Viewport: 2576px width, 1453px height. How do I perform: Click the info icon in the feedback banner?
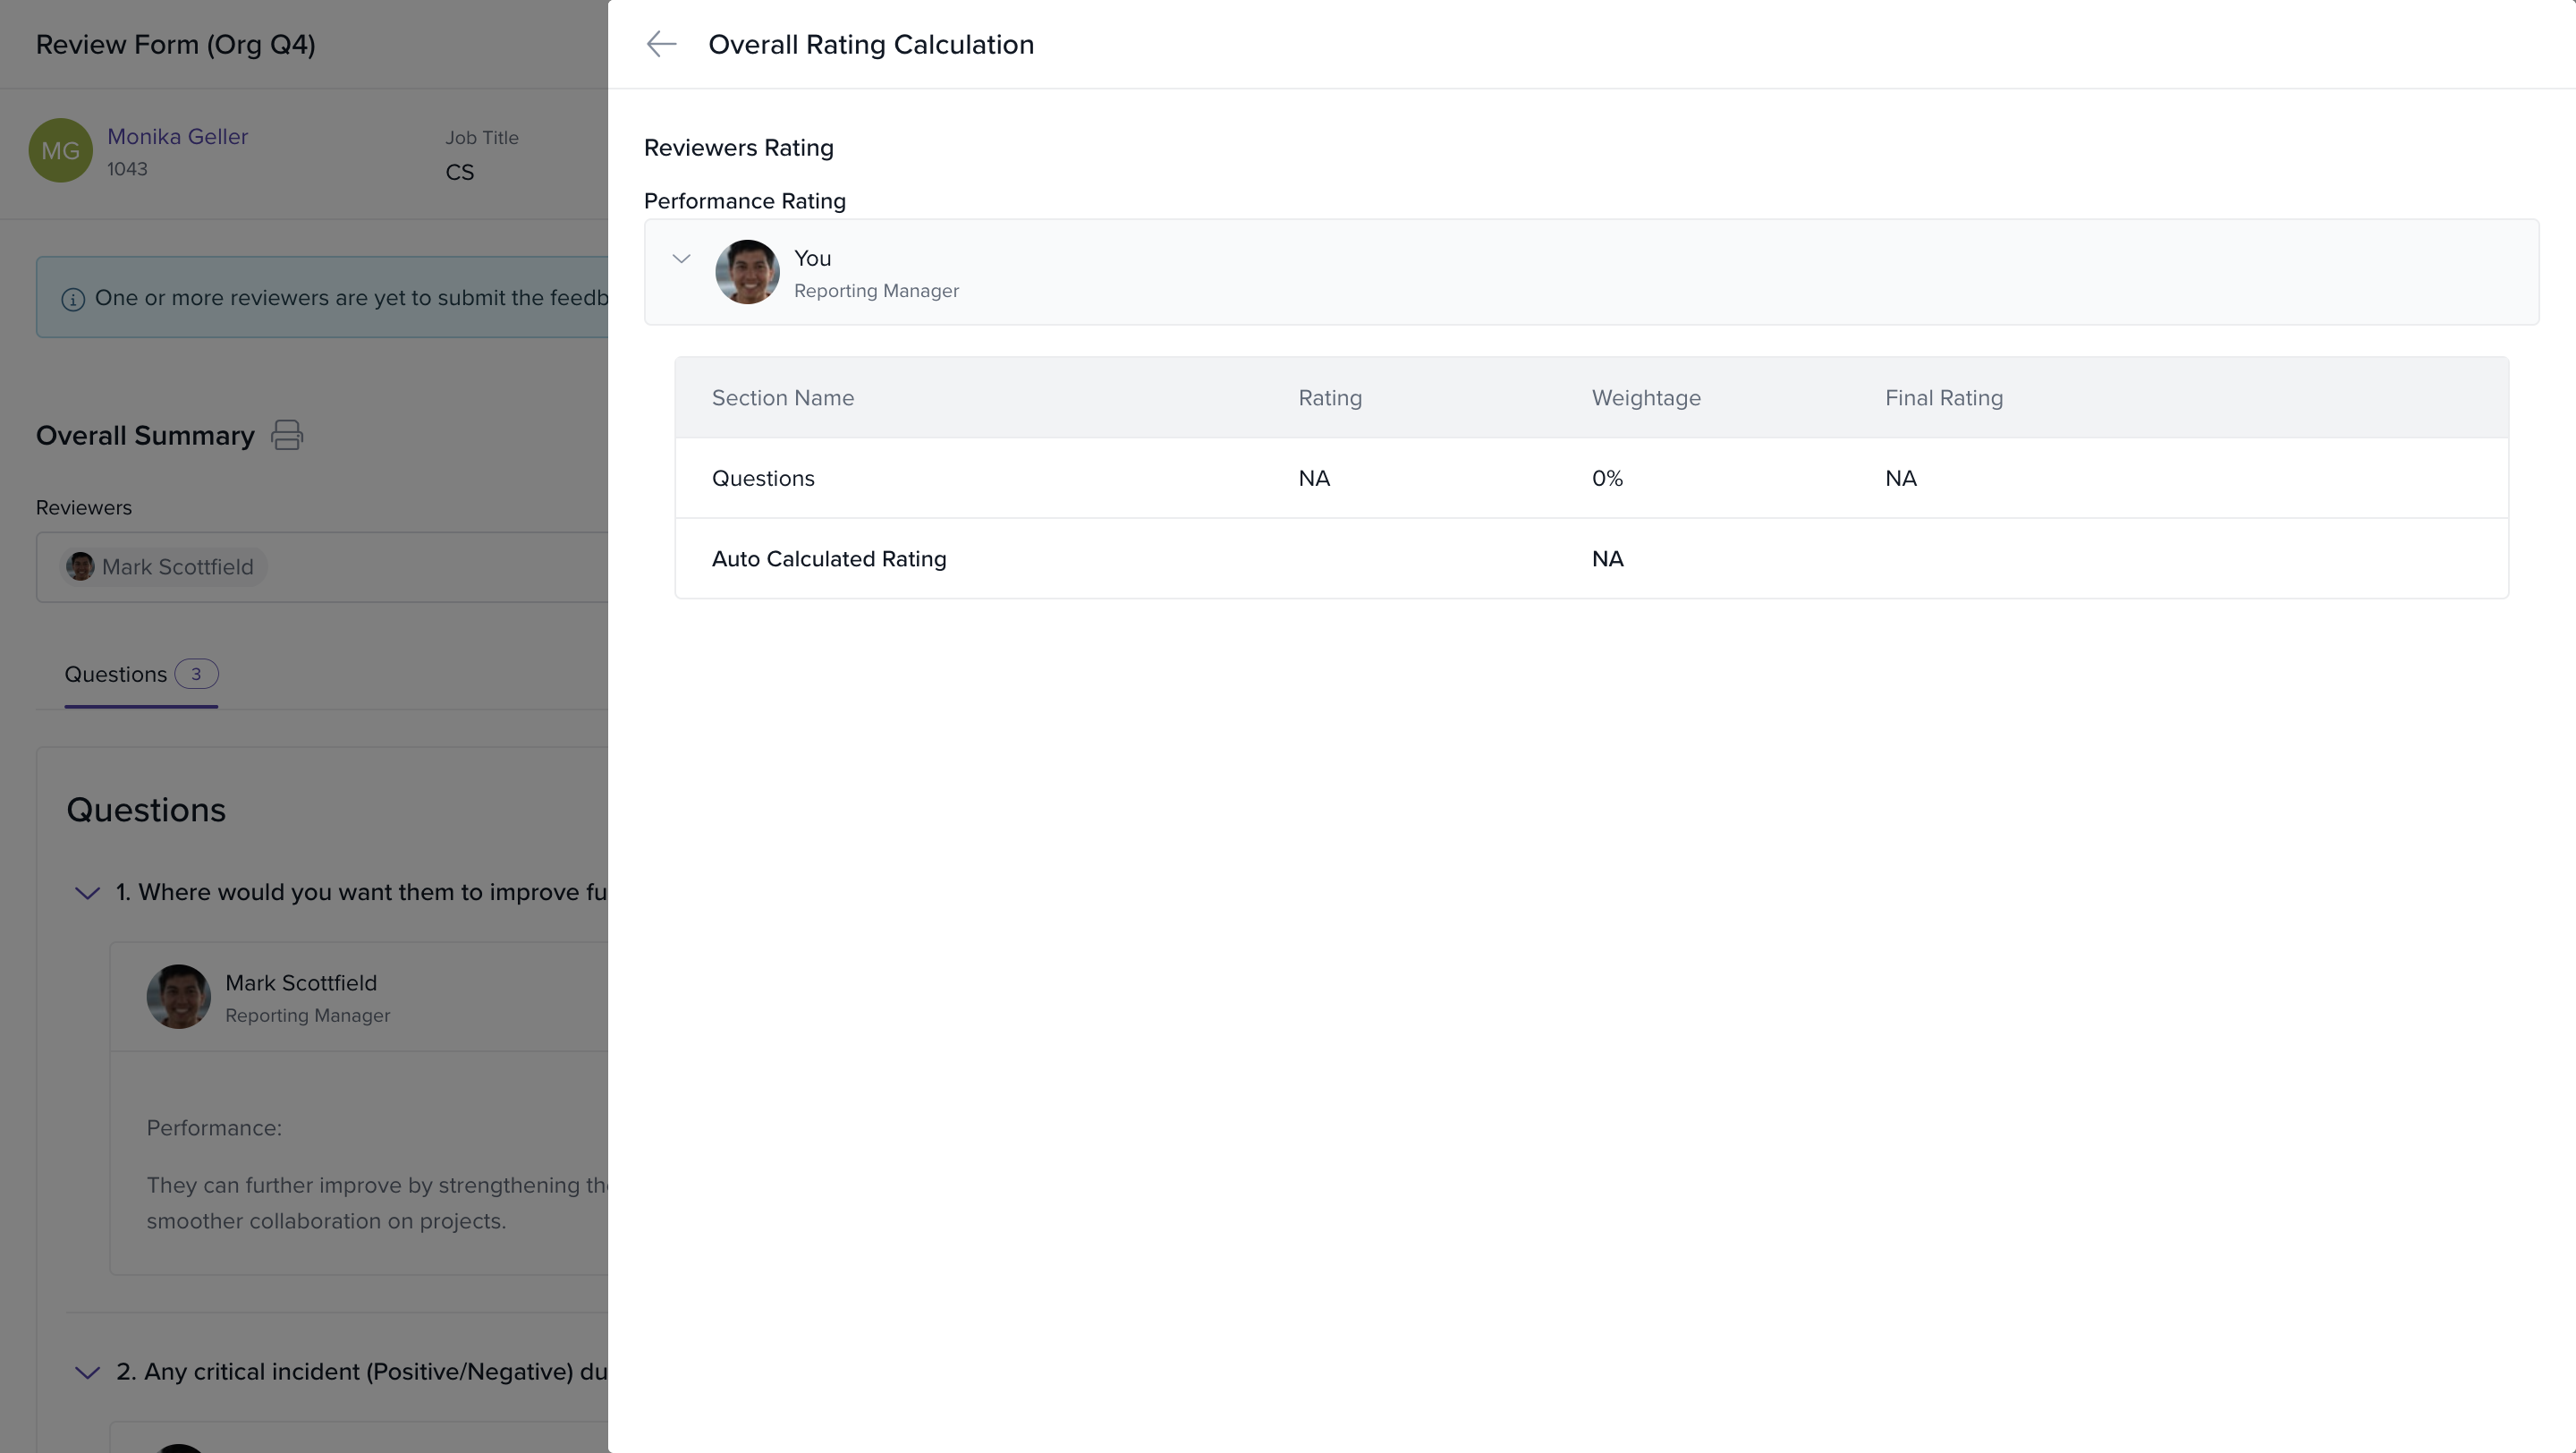coord(73,299)
